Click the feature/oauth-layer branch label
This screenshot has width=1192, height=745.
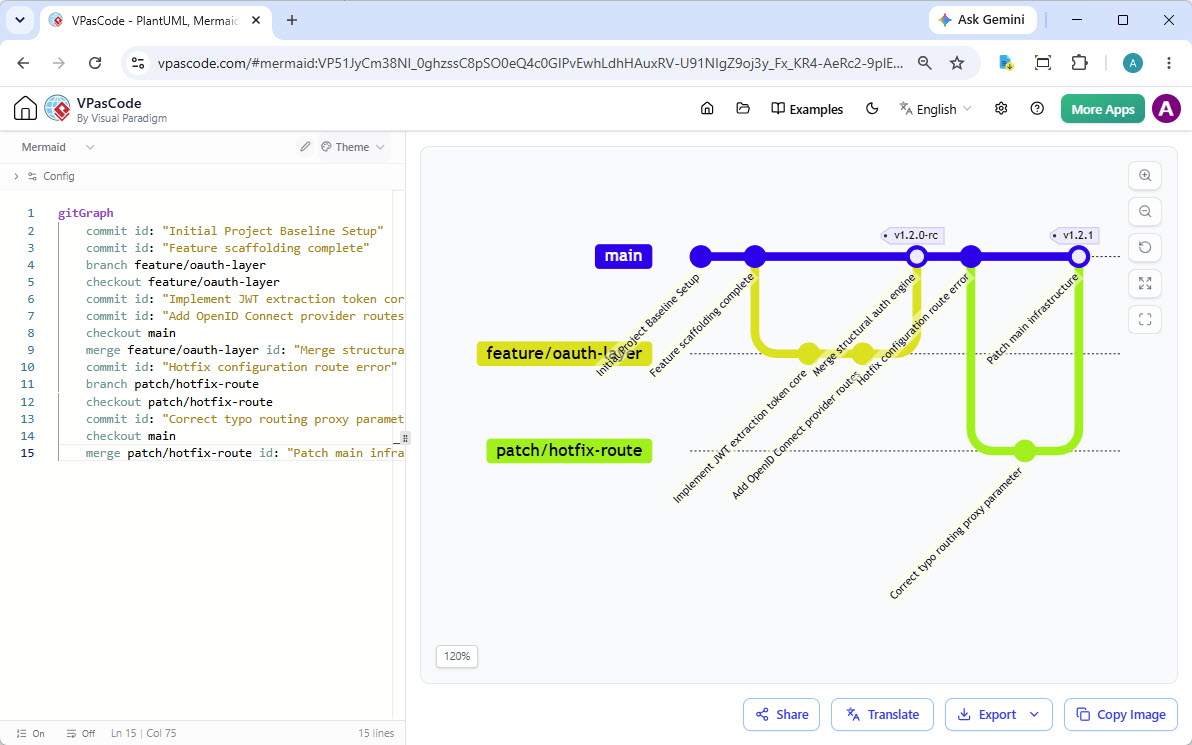pyautogui.click(x=564, y=353)
